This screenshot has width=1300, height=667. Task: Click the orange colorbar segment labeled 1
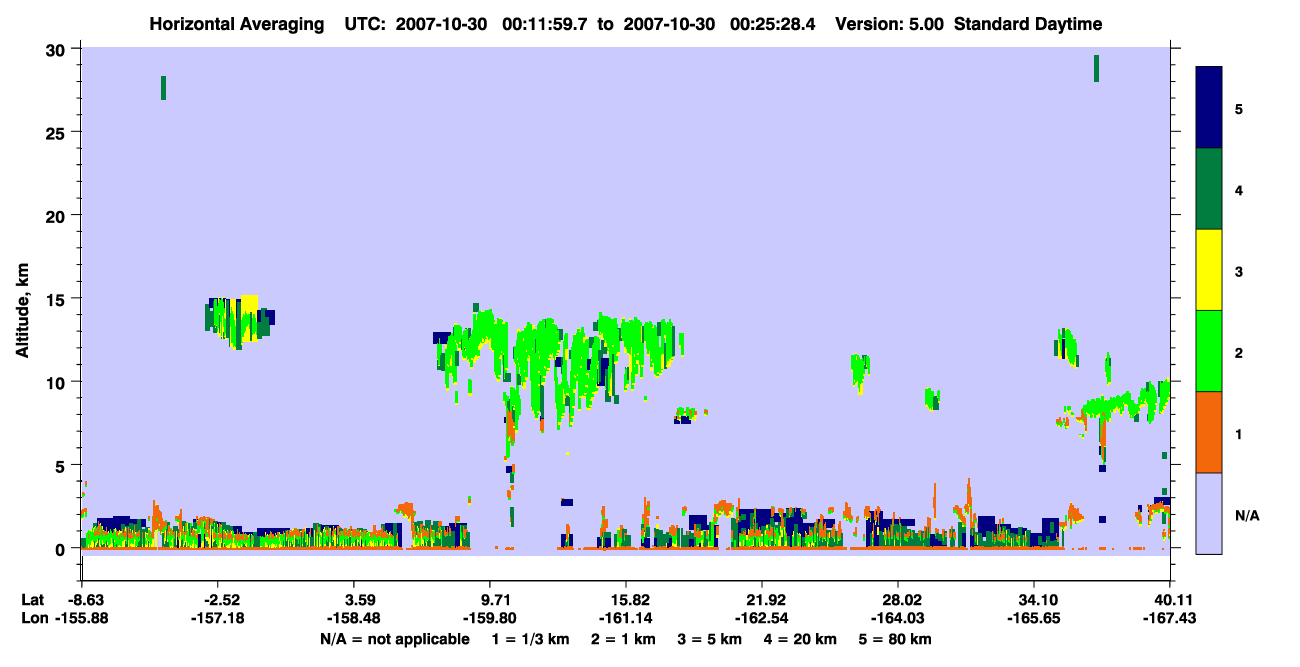1209,432
